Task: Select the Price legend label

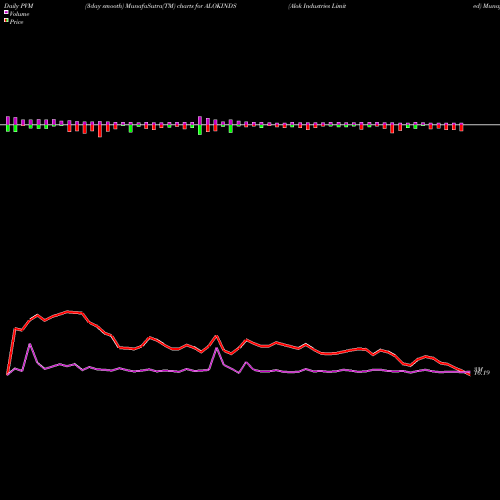Action: (16, 22)
